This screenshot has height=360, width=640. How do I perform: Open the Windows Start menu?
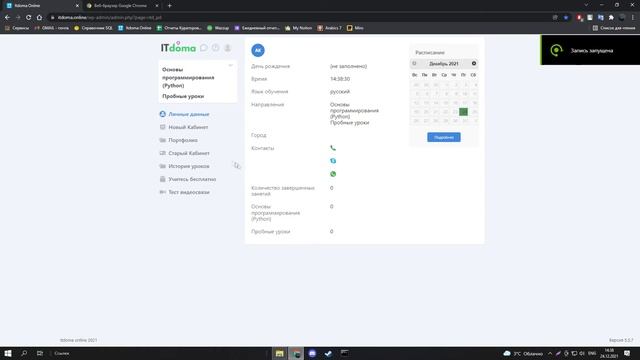pyautogui.click(x=8, y=353)
